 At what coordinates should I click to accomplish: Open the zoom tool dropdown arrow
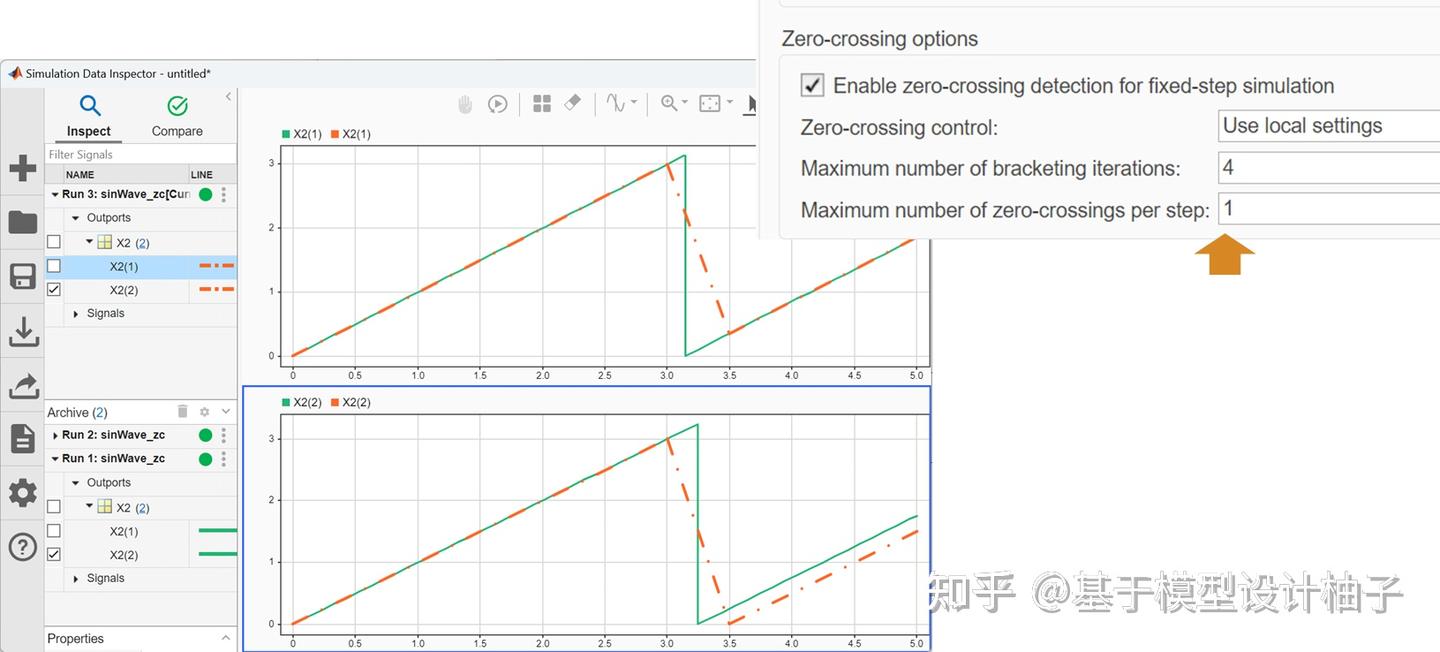685,104
